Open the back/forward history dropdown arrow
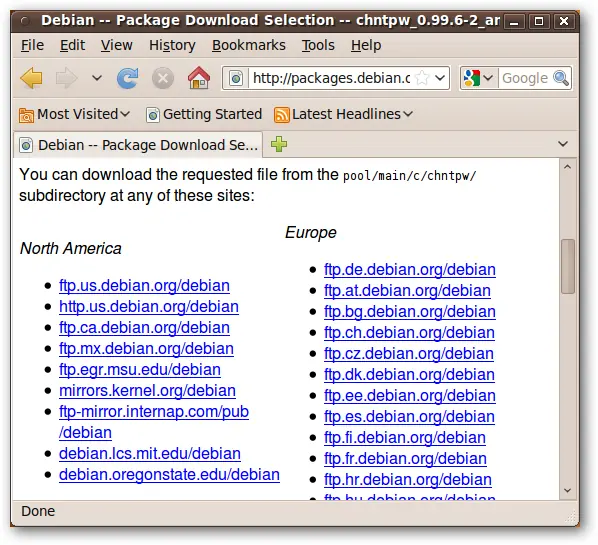Viewport: 598px width, 545px height. point(97,78)
